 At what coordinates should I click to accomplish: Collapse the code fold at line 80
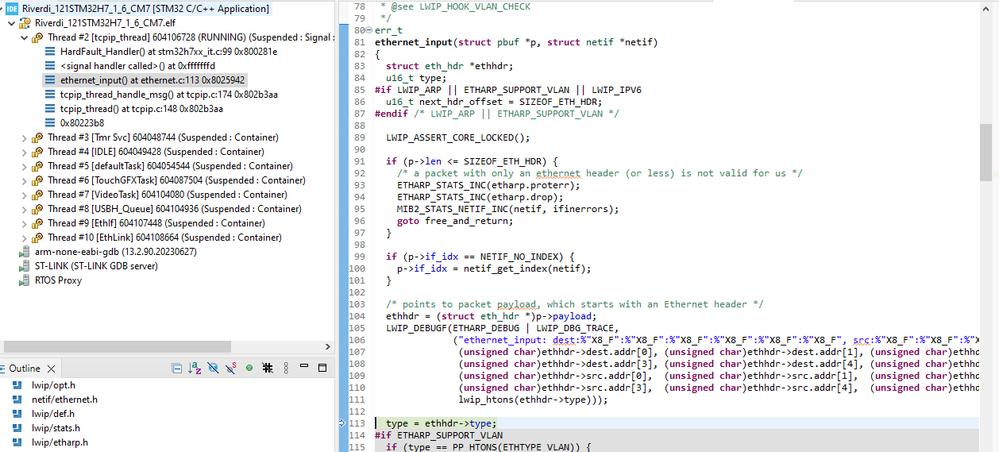pos(370,31)
